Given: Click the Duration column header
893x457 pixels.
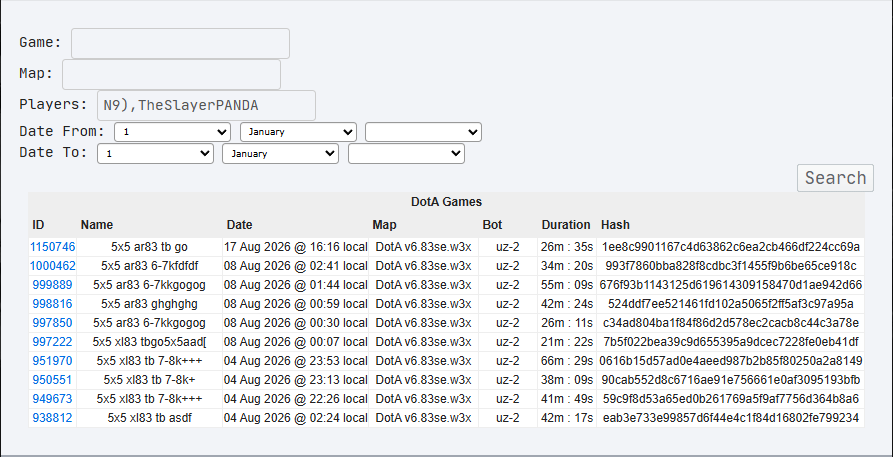Looking at the screenshot, I should click(x=566, y=225).
